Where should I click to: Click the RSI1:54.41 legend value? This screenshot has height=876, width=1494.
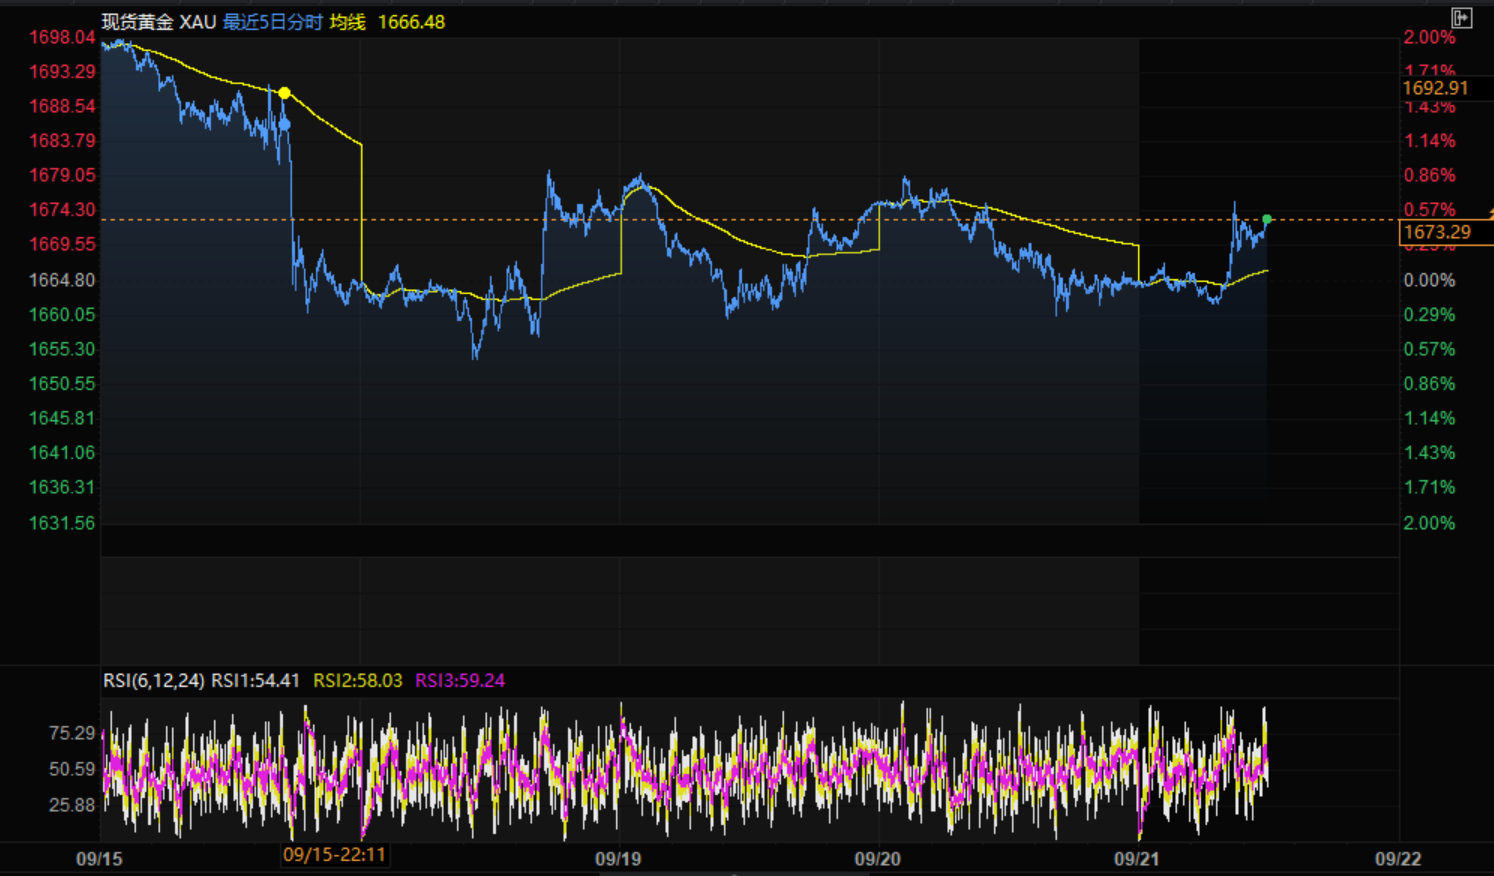(255, 681)
